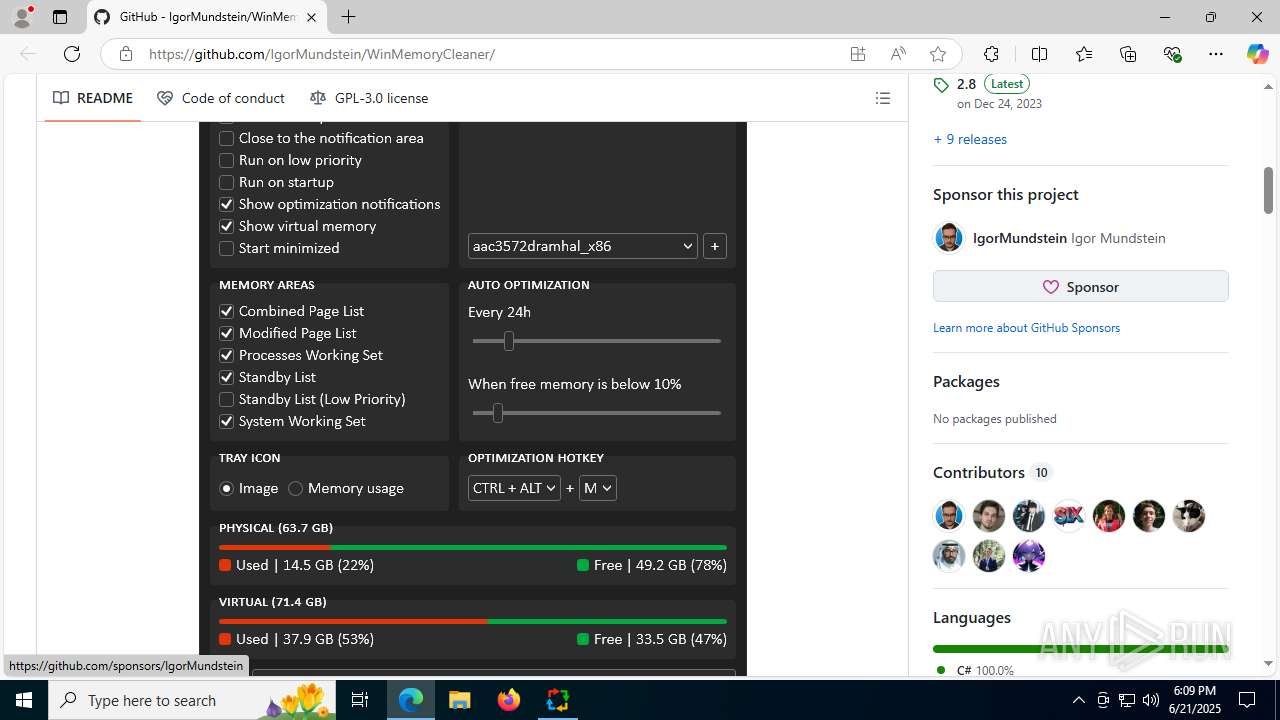Screen dimensions: 1280x720
Task: Open File Explorer from taskbar
Action: click(459, 700)
